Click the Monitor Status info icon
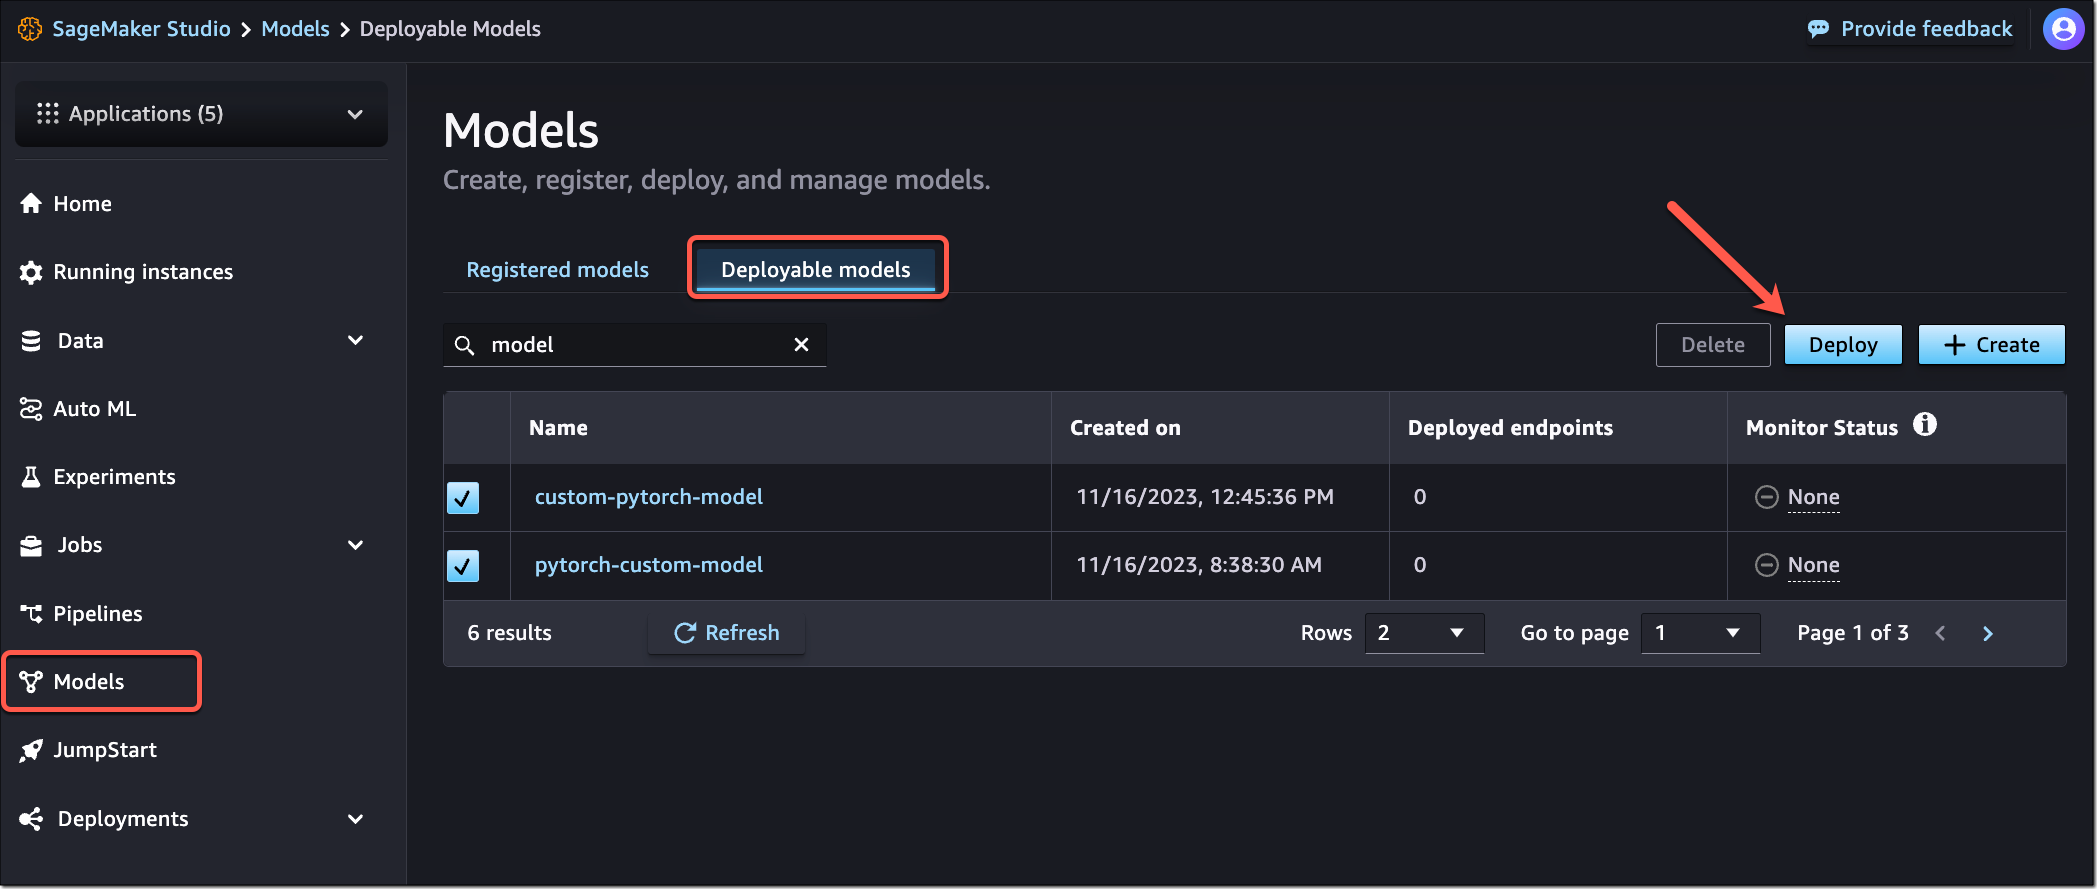 [x=1925, y=425]
